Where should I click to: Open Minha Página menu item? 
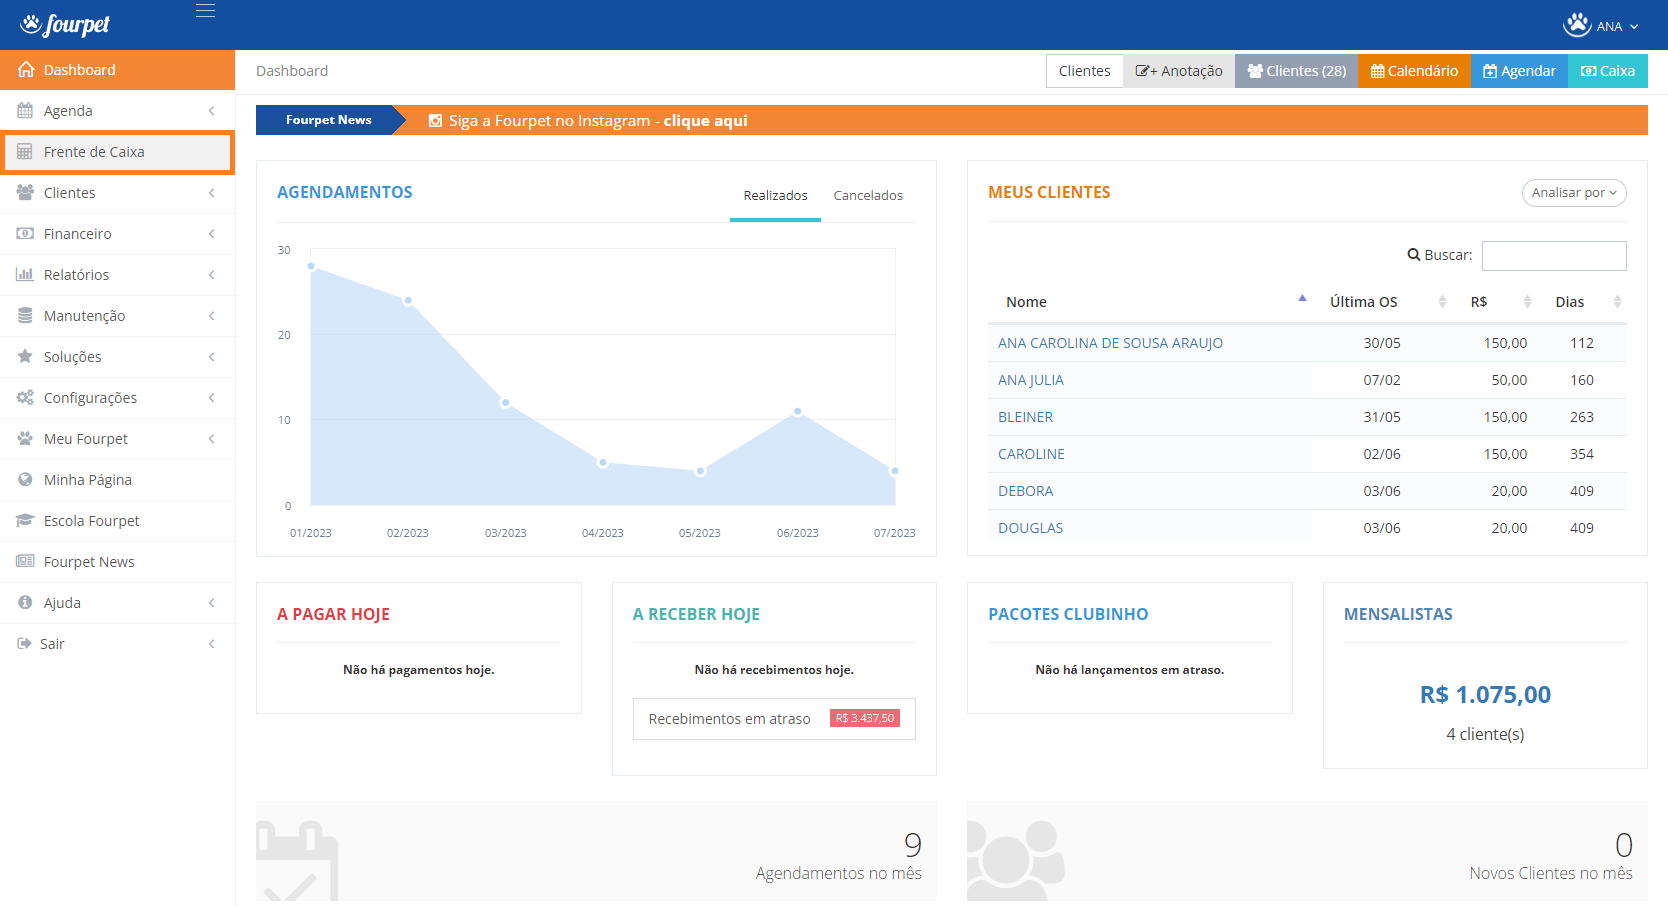coord(118,480)
